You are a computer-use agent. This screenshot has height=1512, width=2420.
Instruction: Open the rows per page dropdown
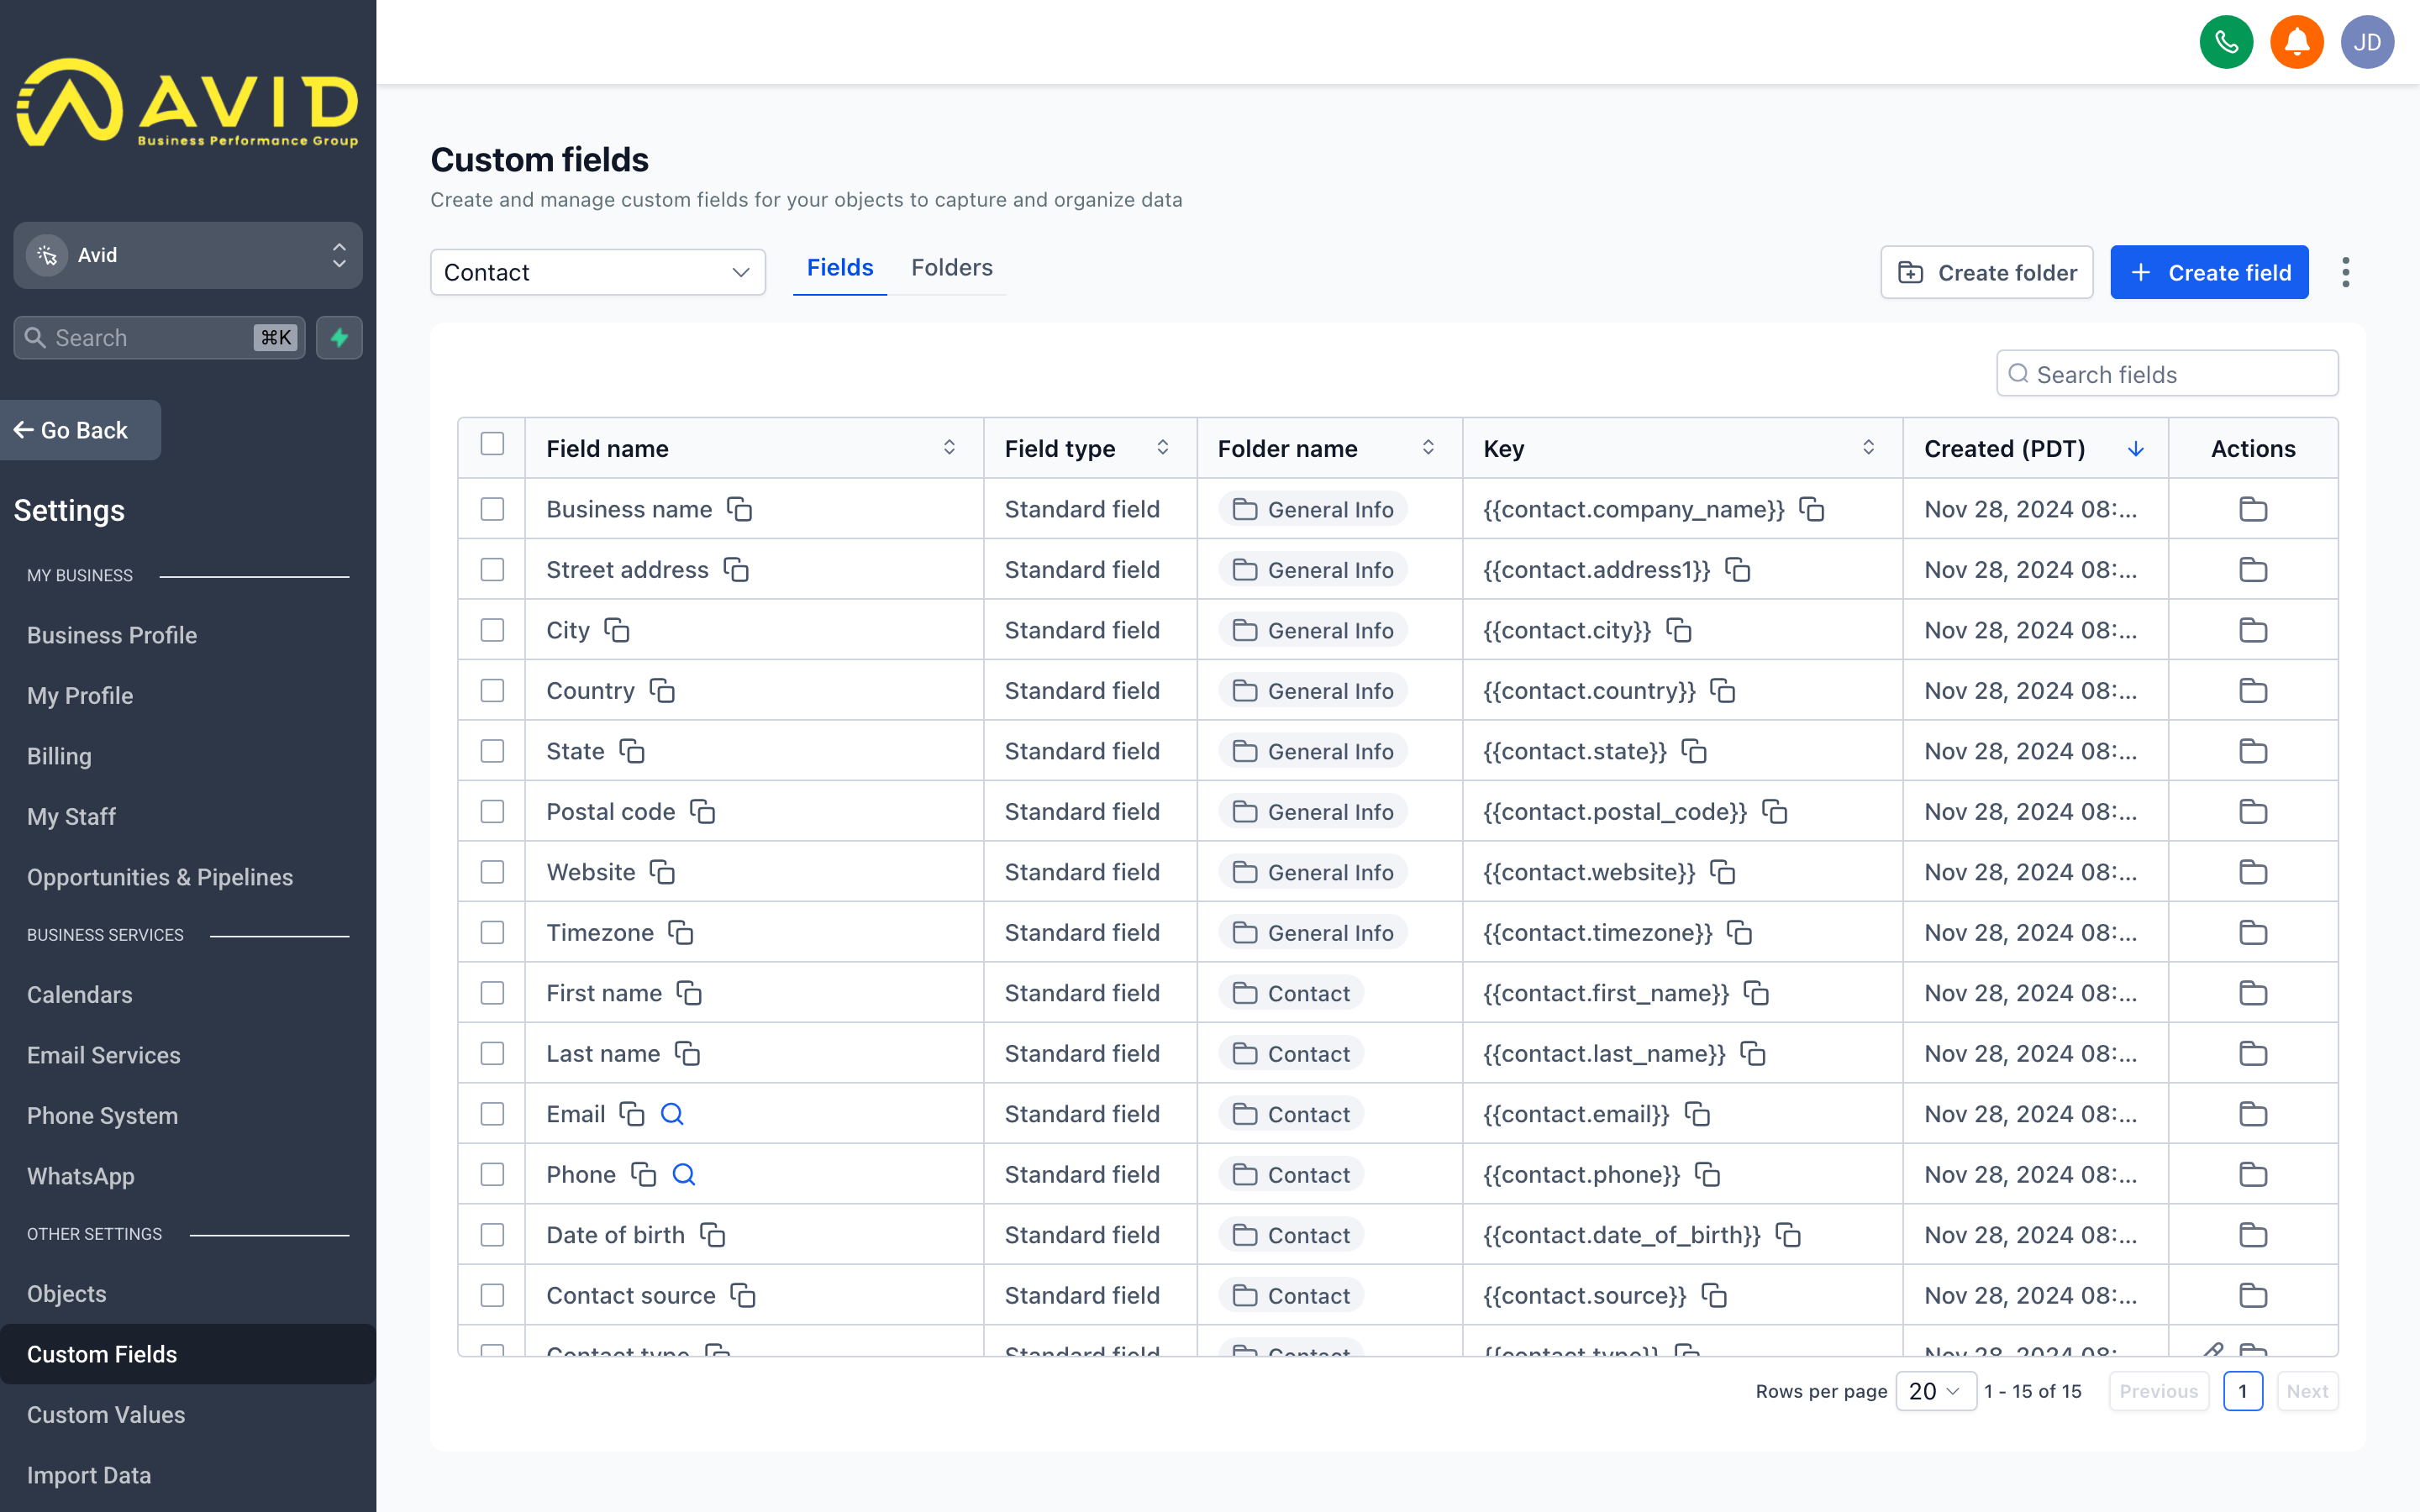1935,1391
